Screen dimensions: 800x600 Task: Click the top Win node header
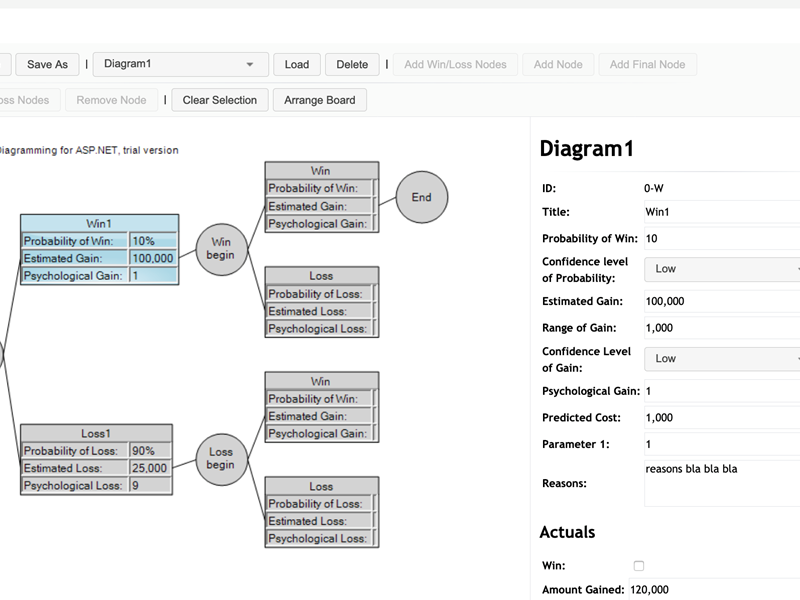321,171
